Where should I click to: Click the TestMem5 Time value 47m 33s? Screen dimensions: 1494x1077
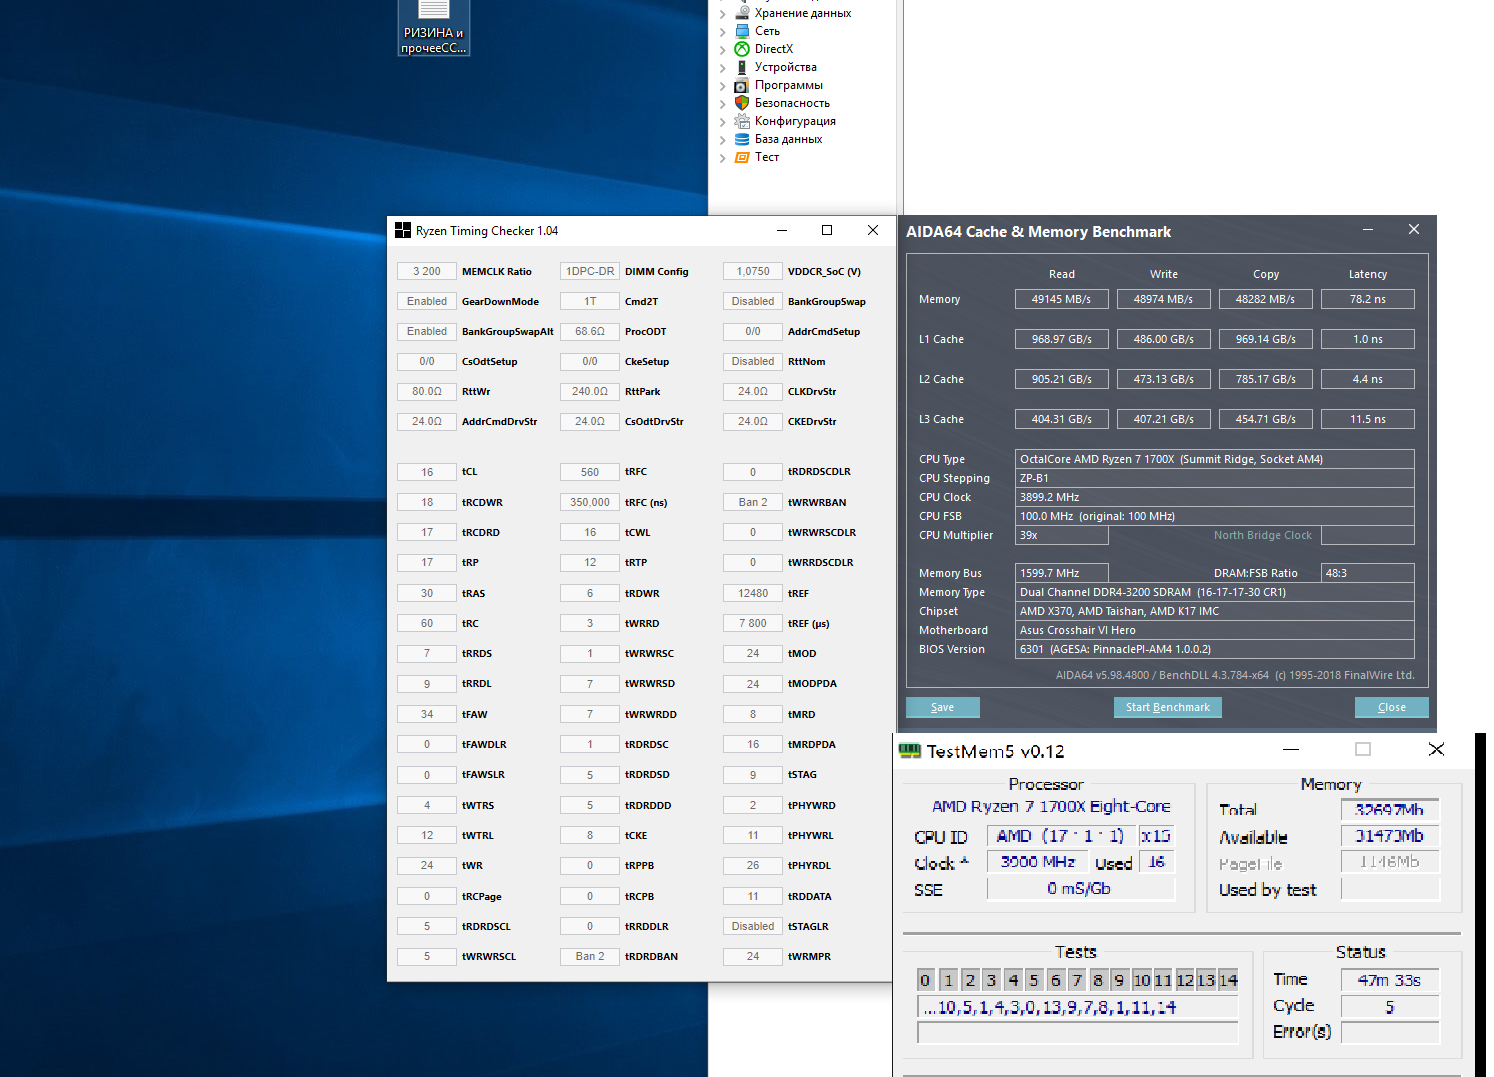[x=1390, y=980]
